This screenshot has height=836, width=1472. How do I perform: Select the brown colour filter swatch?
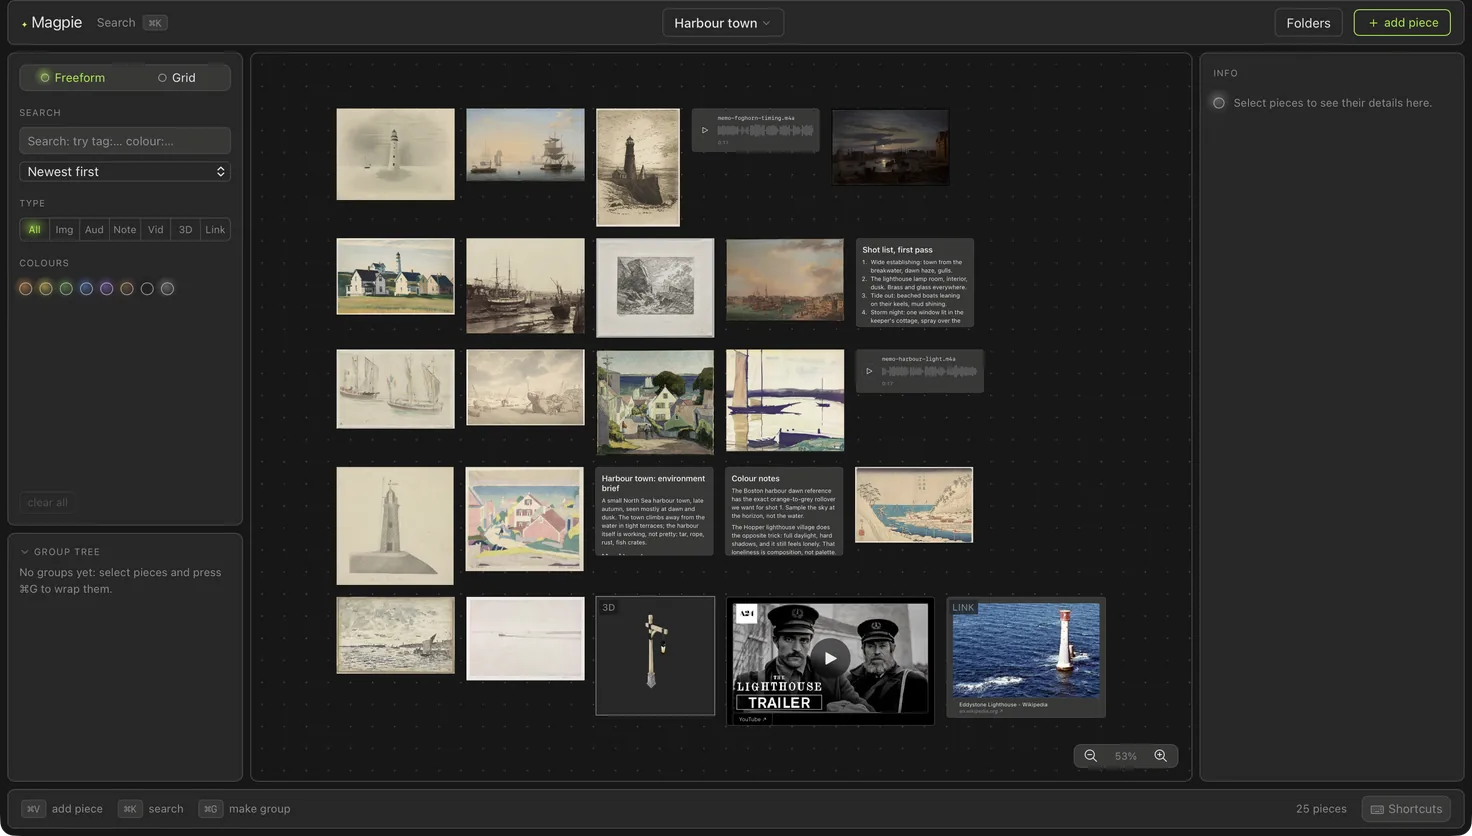pos(127,289)
